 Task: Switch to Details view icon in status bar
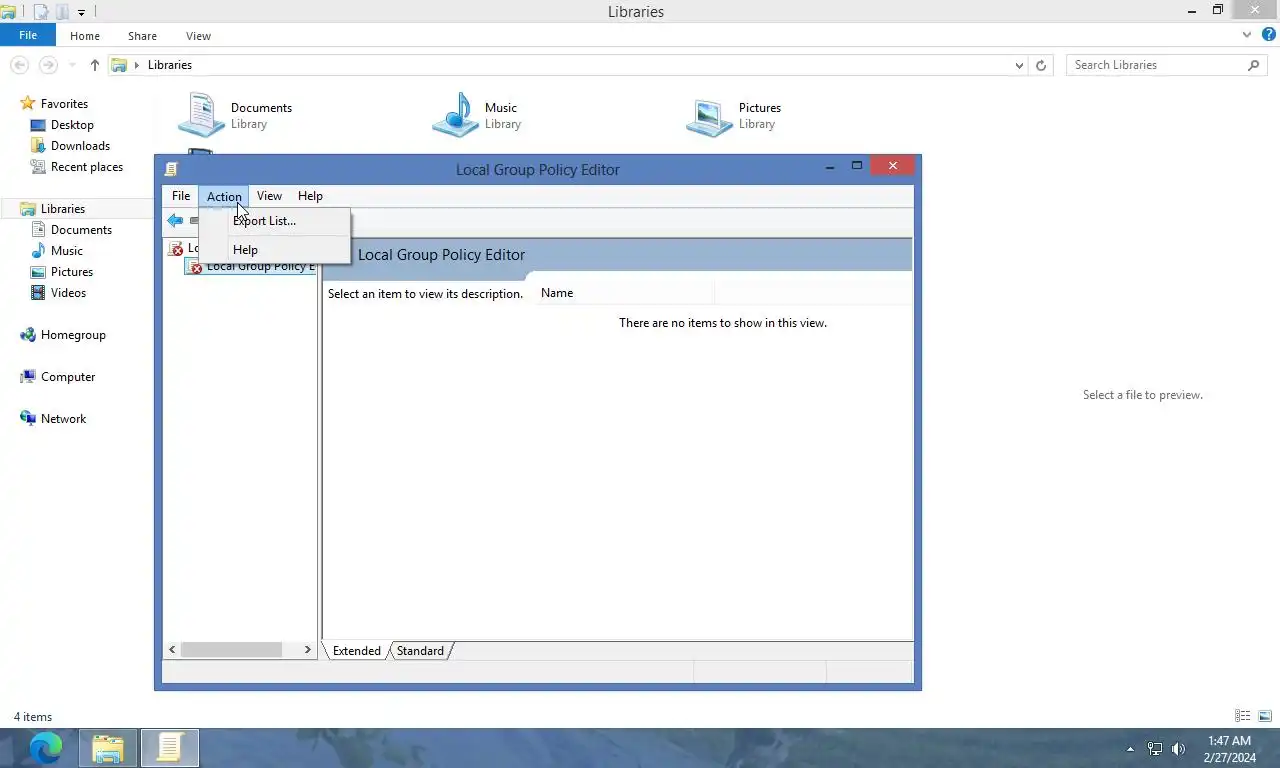pos(1243,716)
